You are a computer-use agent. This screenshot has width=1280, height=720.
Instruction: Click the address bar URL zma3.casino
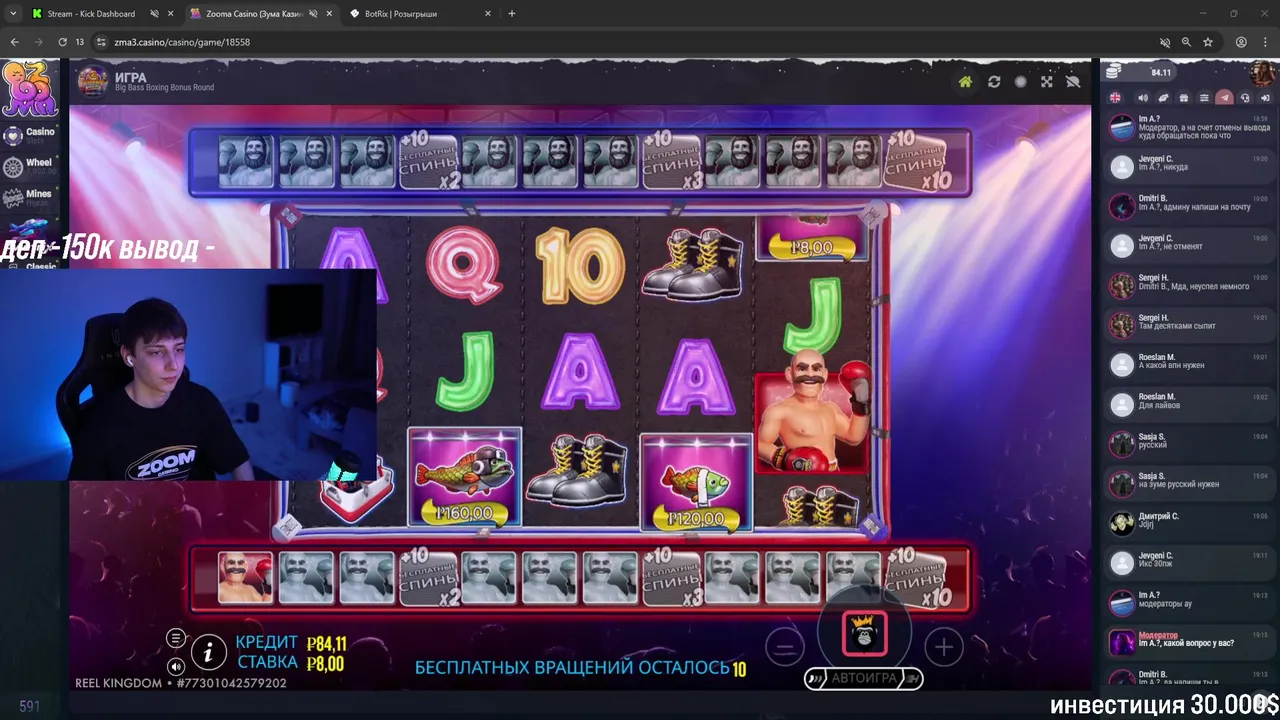click(182, 42)
